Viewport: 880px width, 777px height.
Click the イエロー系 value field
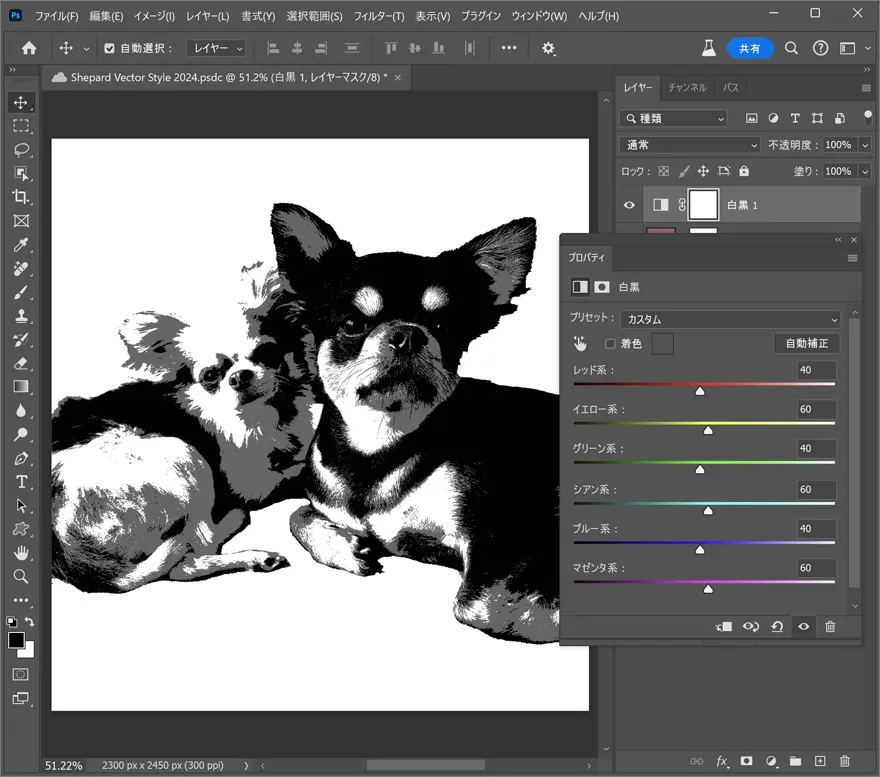click(815, 409)
